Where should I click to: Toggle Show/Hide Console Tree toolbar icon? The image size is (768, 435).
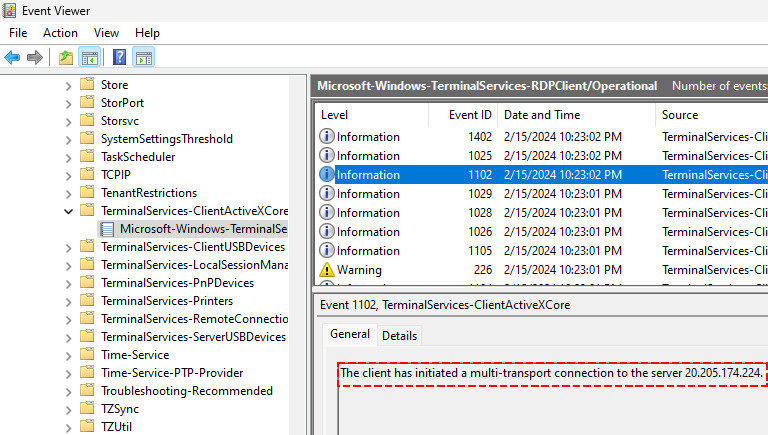90,57
